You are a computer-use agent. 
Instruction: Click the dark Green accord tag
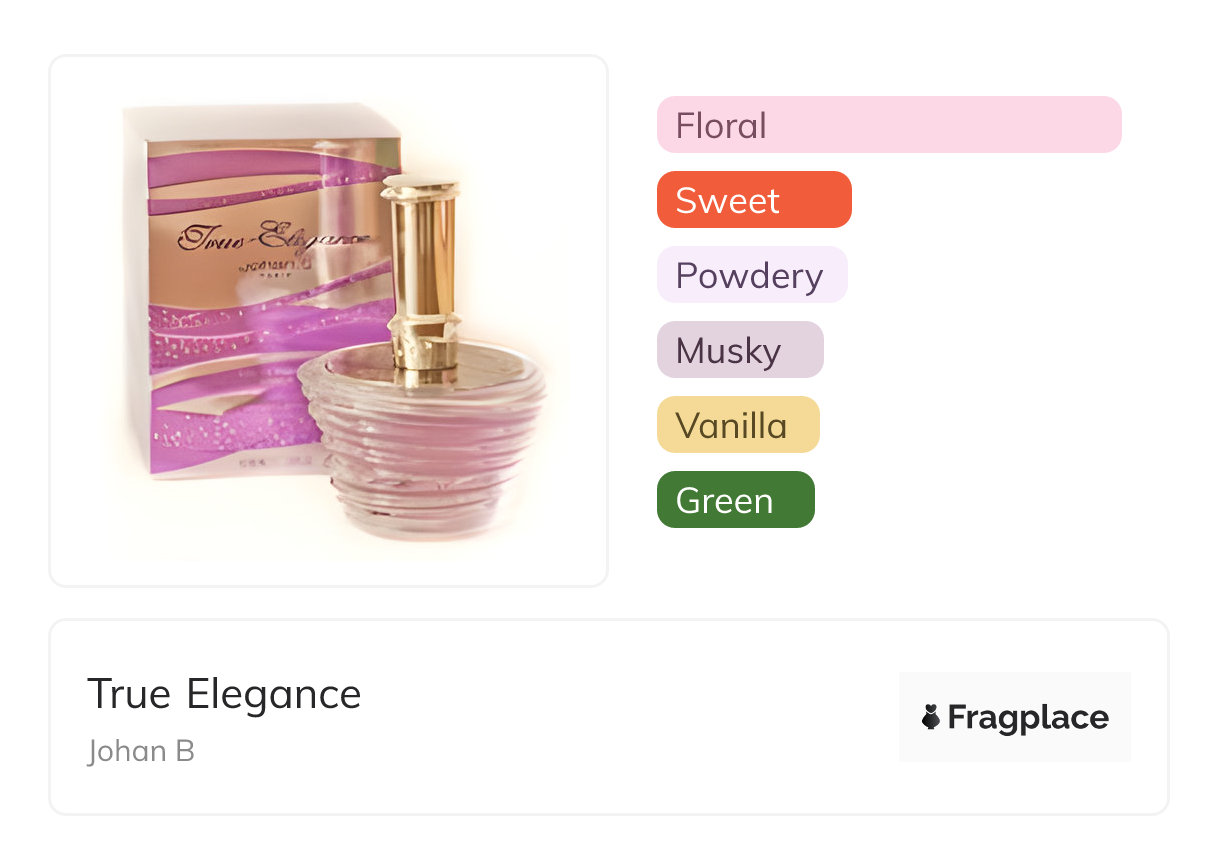pos(735,500)
